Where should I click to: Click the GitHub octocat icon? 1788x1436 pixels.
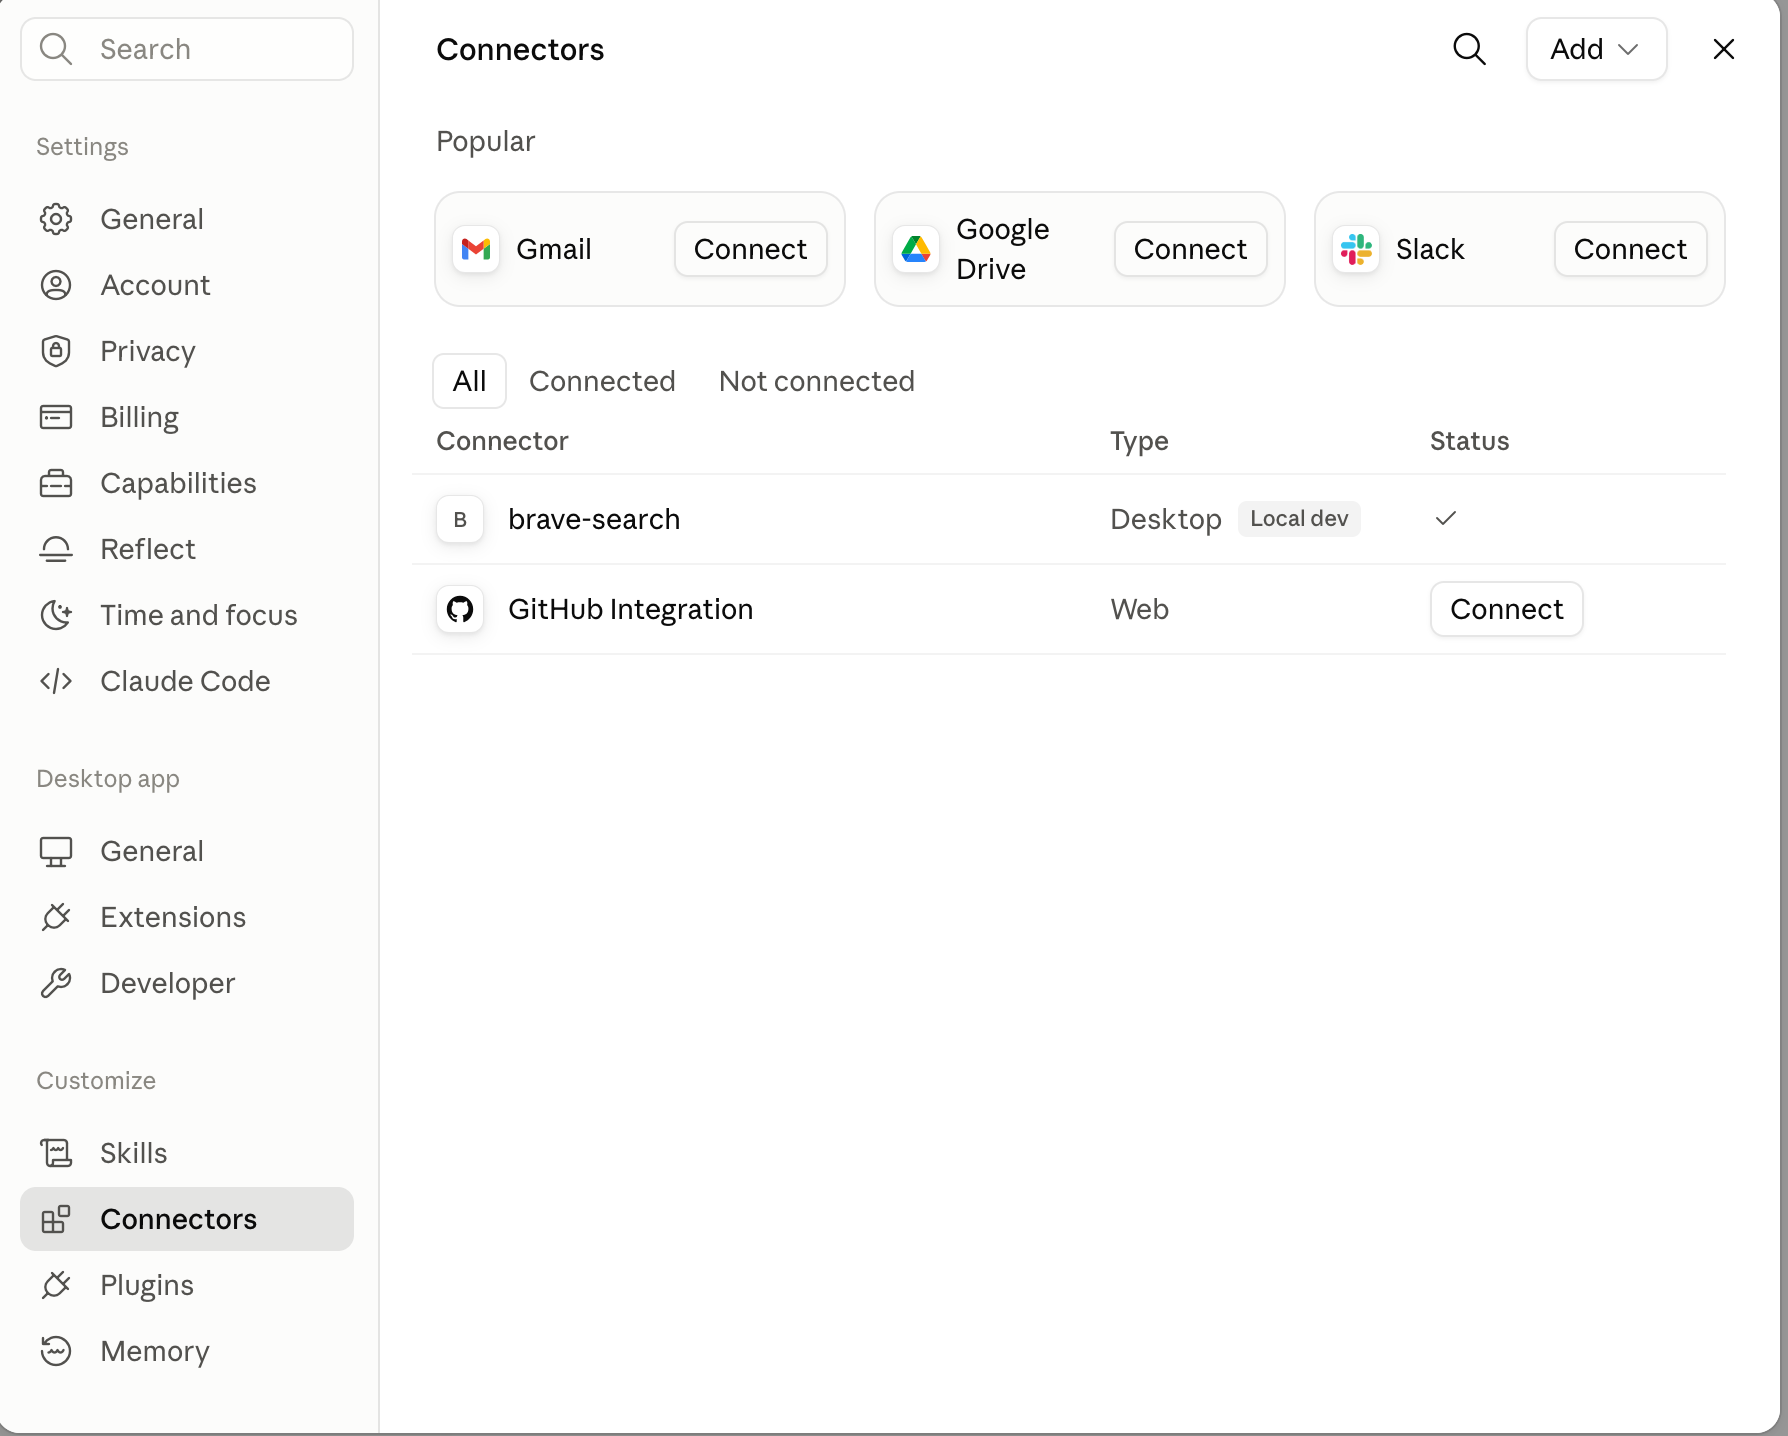click(460, 609)
